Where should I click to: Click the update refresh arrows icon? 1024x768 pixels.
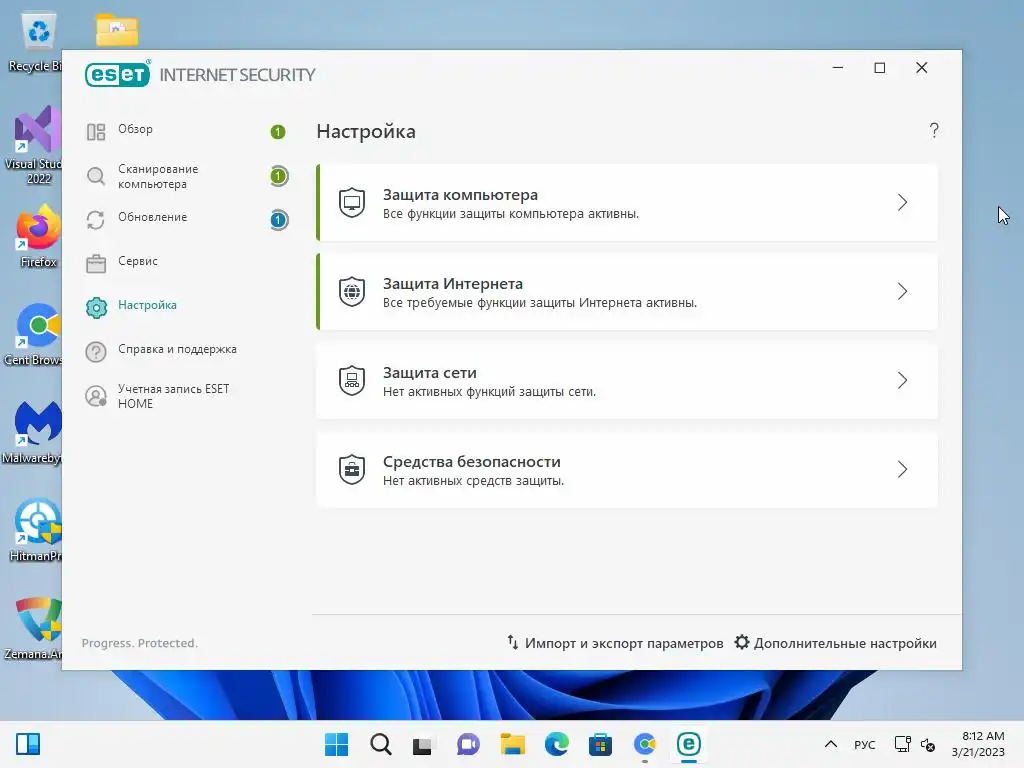pyautogui.click(x=96, y=220)
